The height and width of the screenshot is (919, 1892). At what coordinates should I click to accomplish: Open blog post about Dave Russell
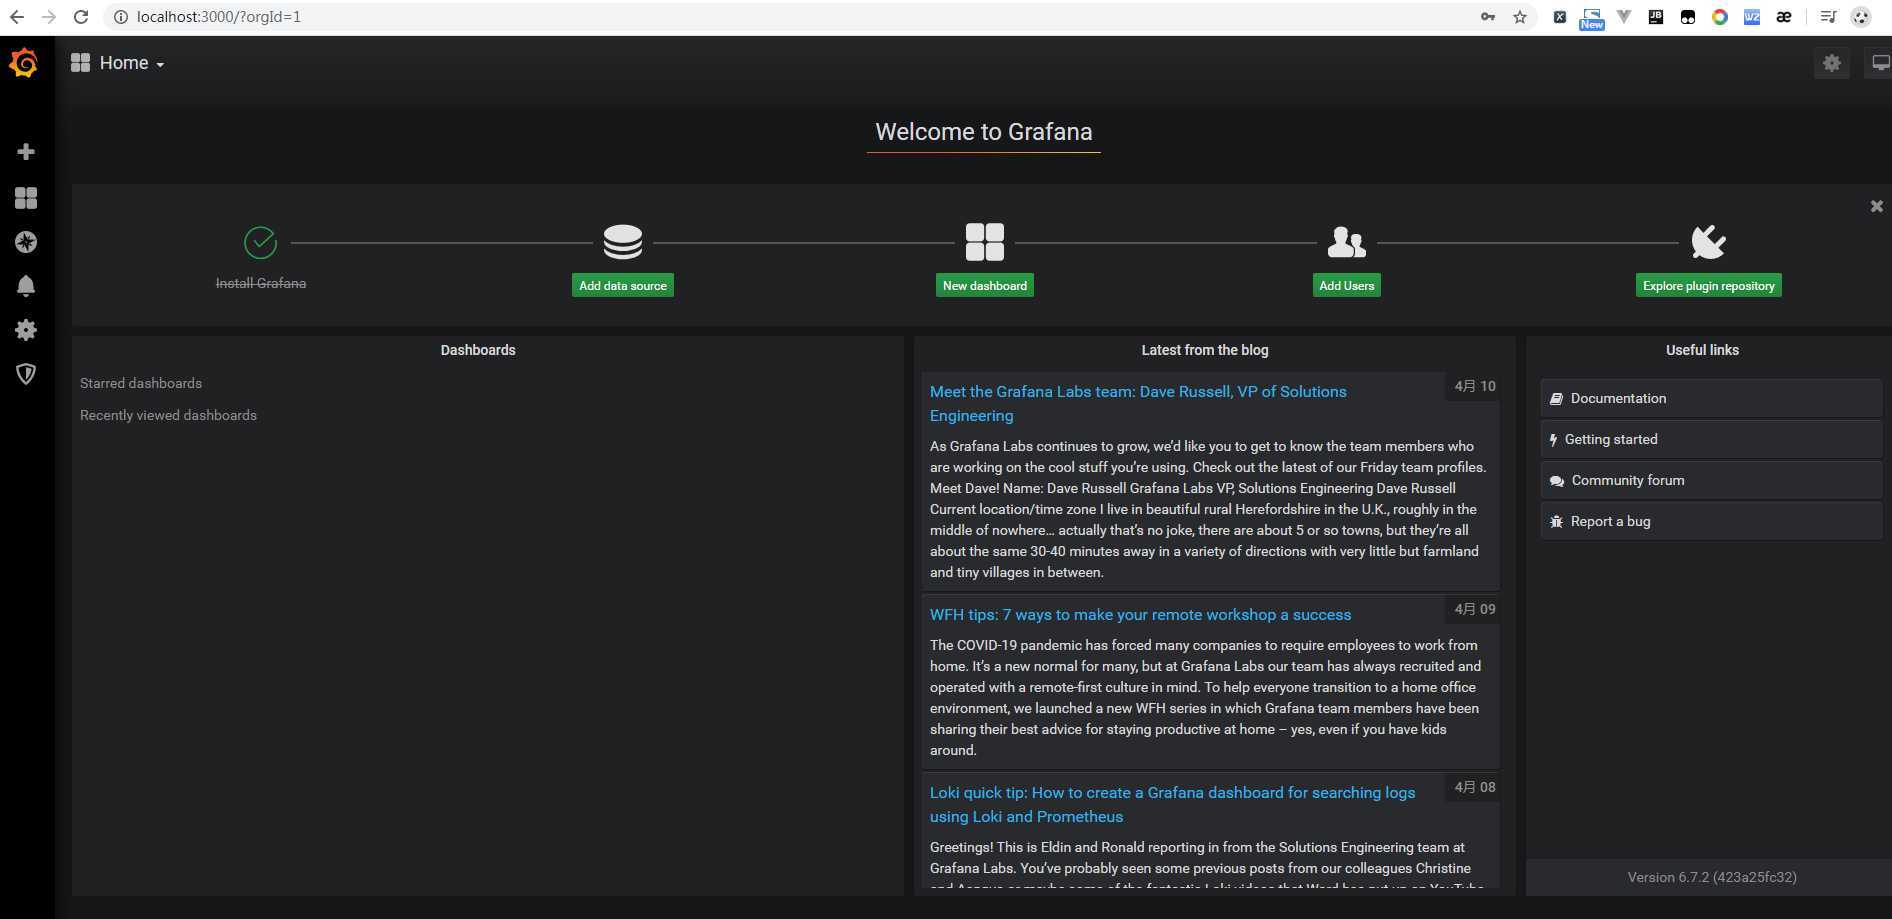(x=1138, y=403)
